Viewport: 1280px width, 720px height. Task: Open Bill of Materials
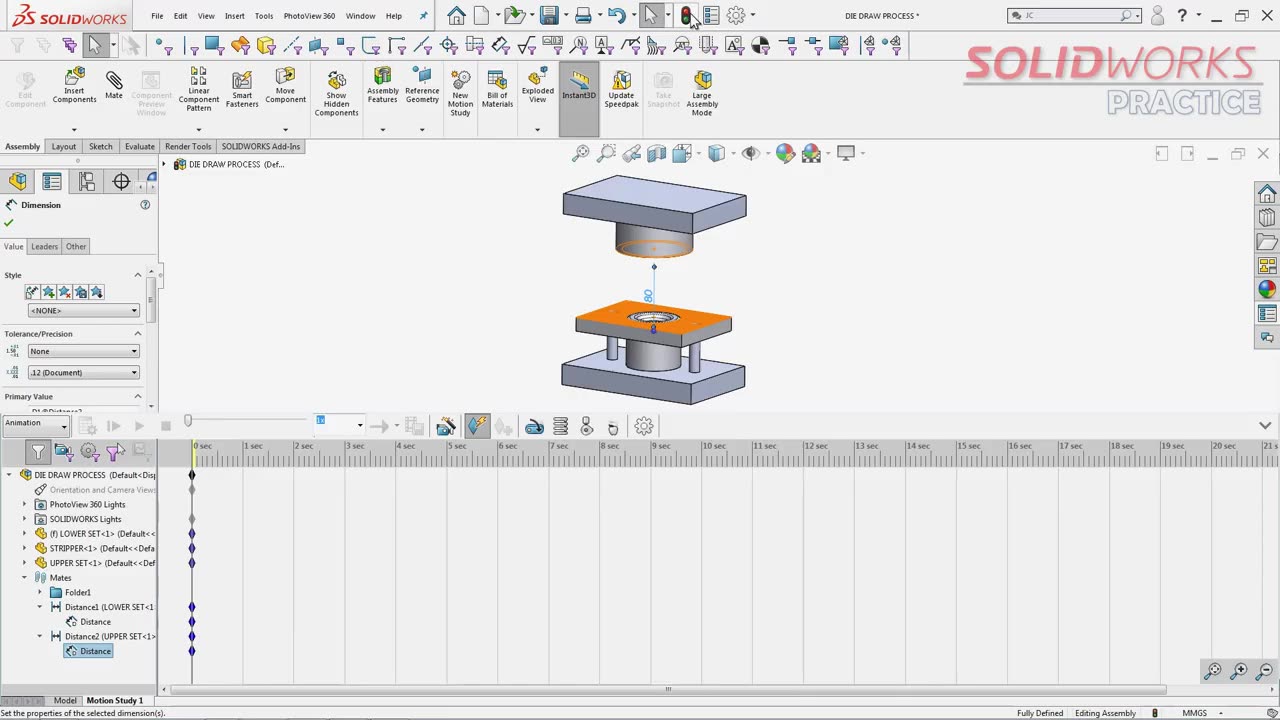click(497, 90)
